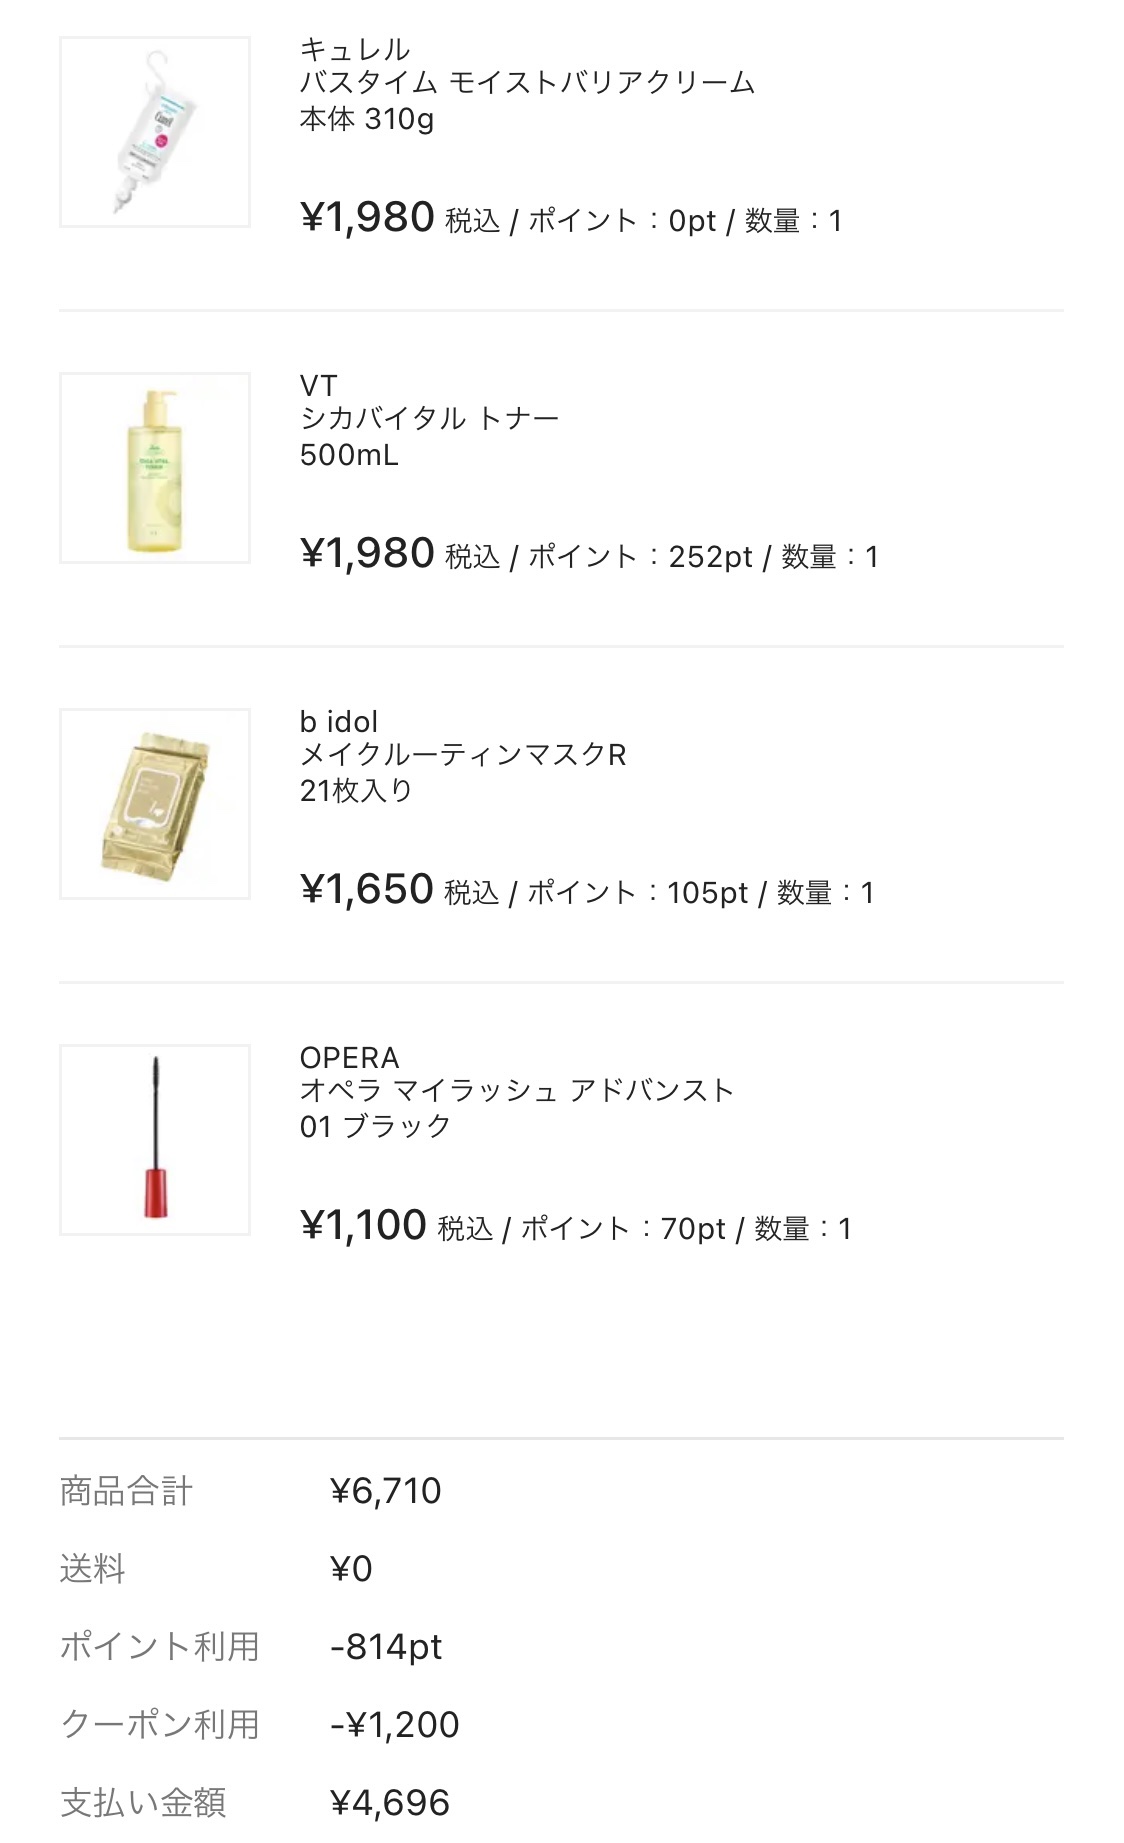Screen dimensions: 1124x1843
Task: Click the ¥1,650 price of the mask
Action: (366, 889)
